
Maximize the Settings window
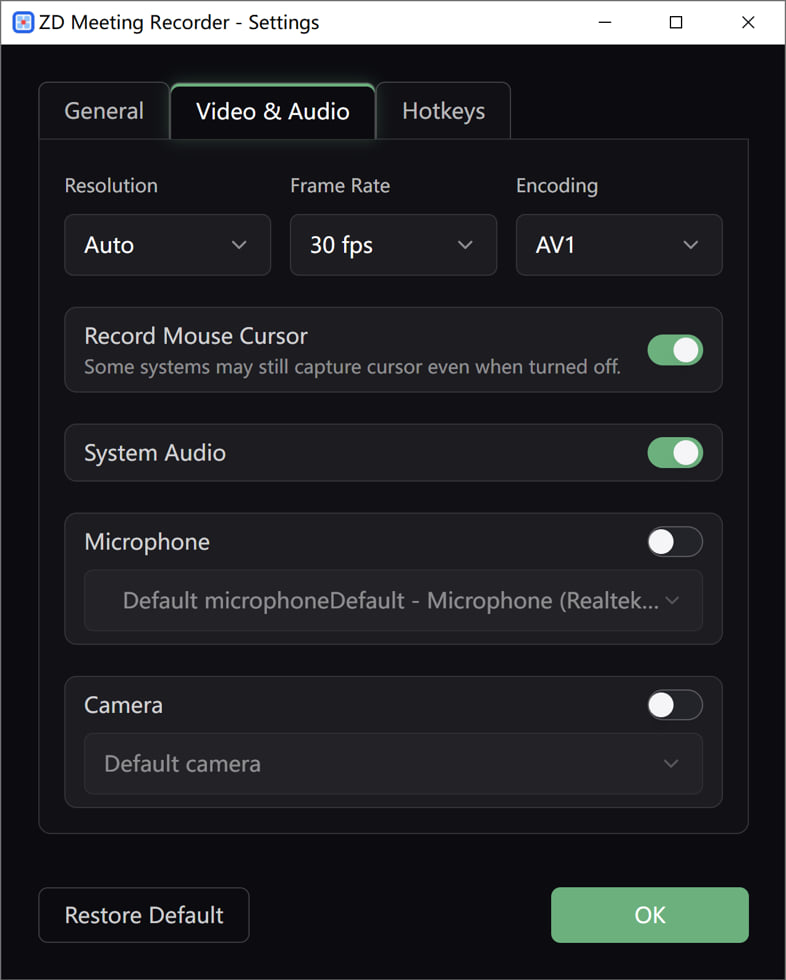(x=676, y=22)
